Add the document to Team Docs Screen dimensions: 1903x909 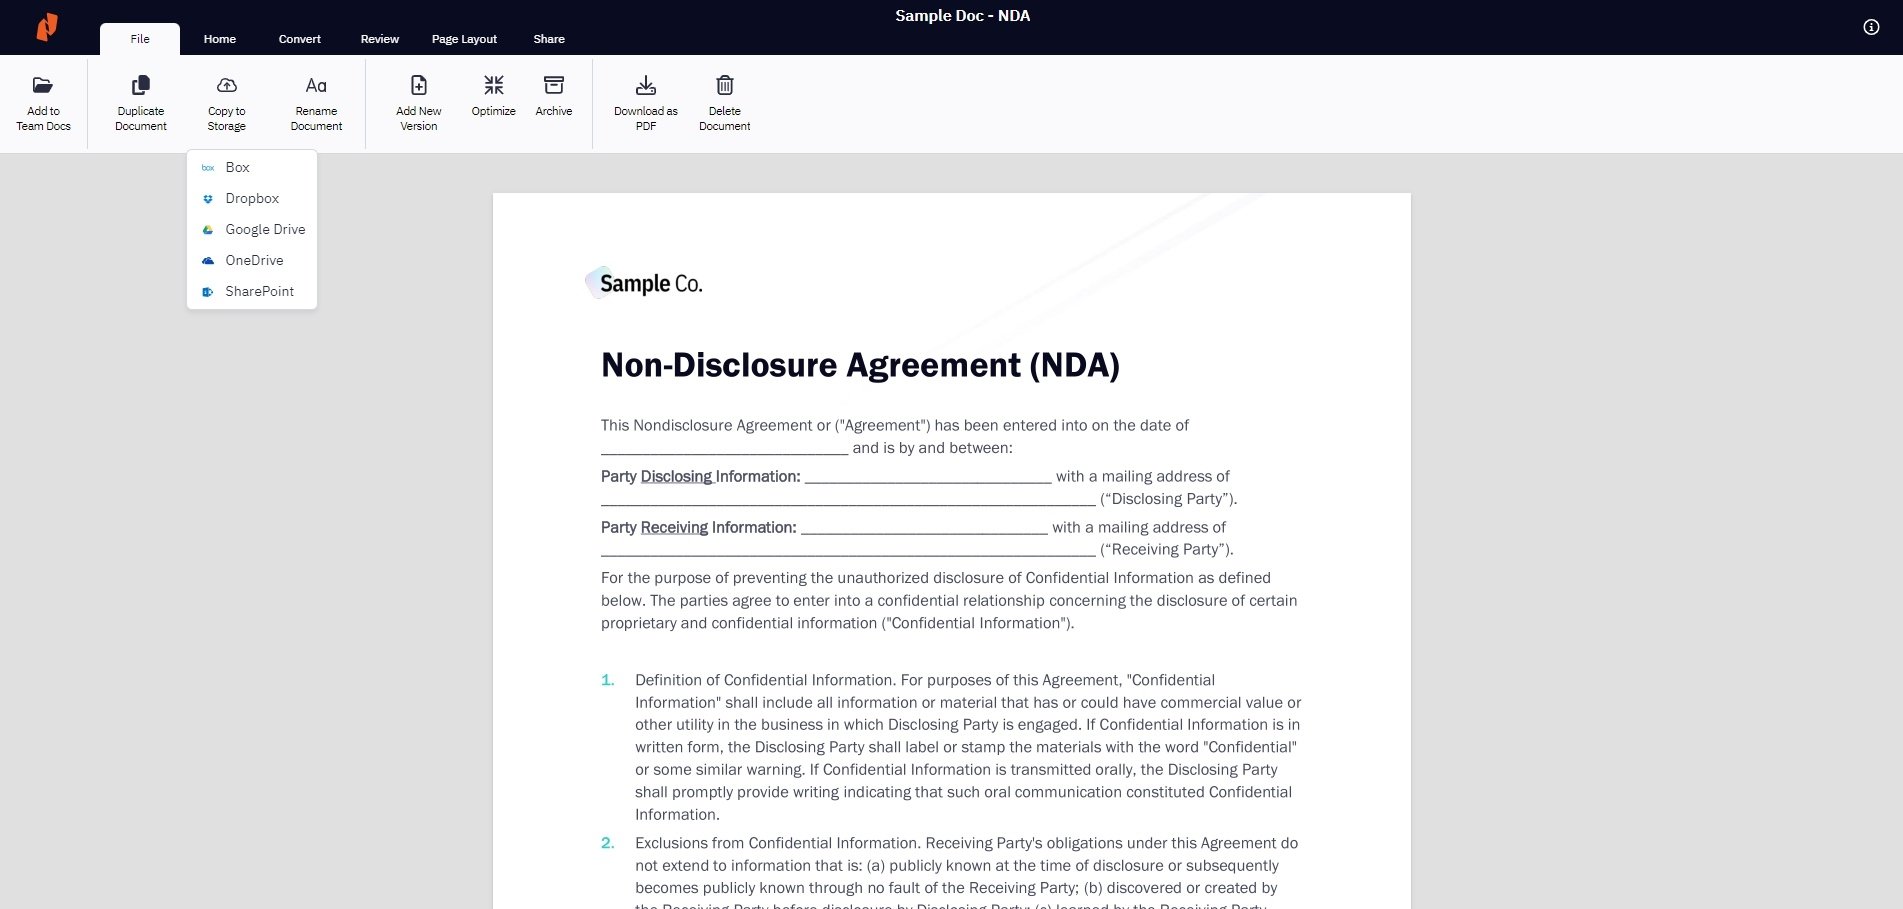[x=43, y=100]
